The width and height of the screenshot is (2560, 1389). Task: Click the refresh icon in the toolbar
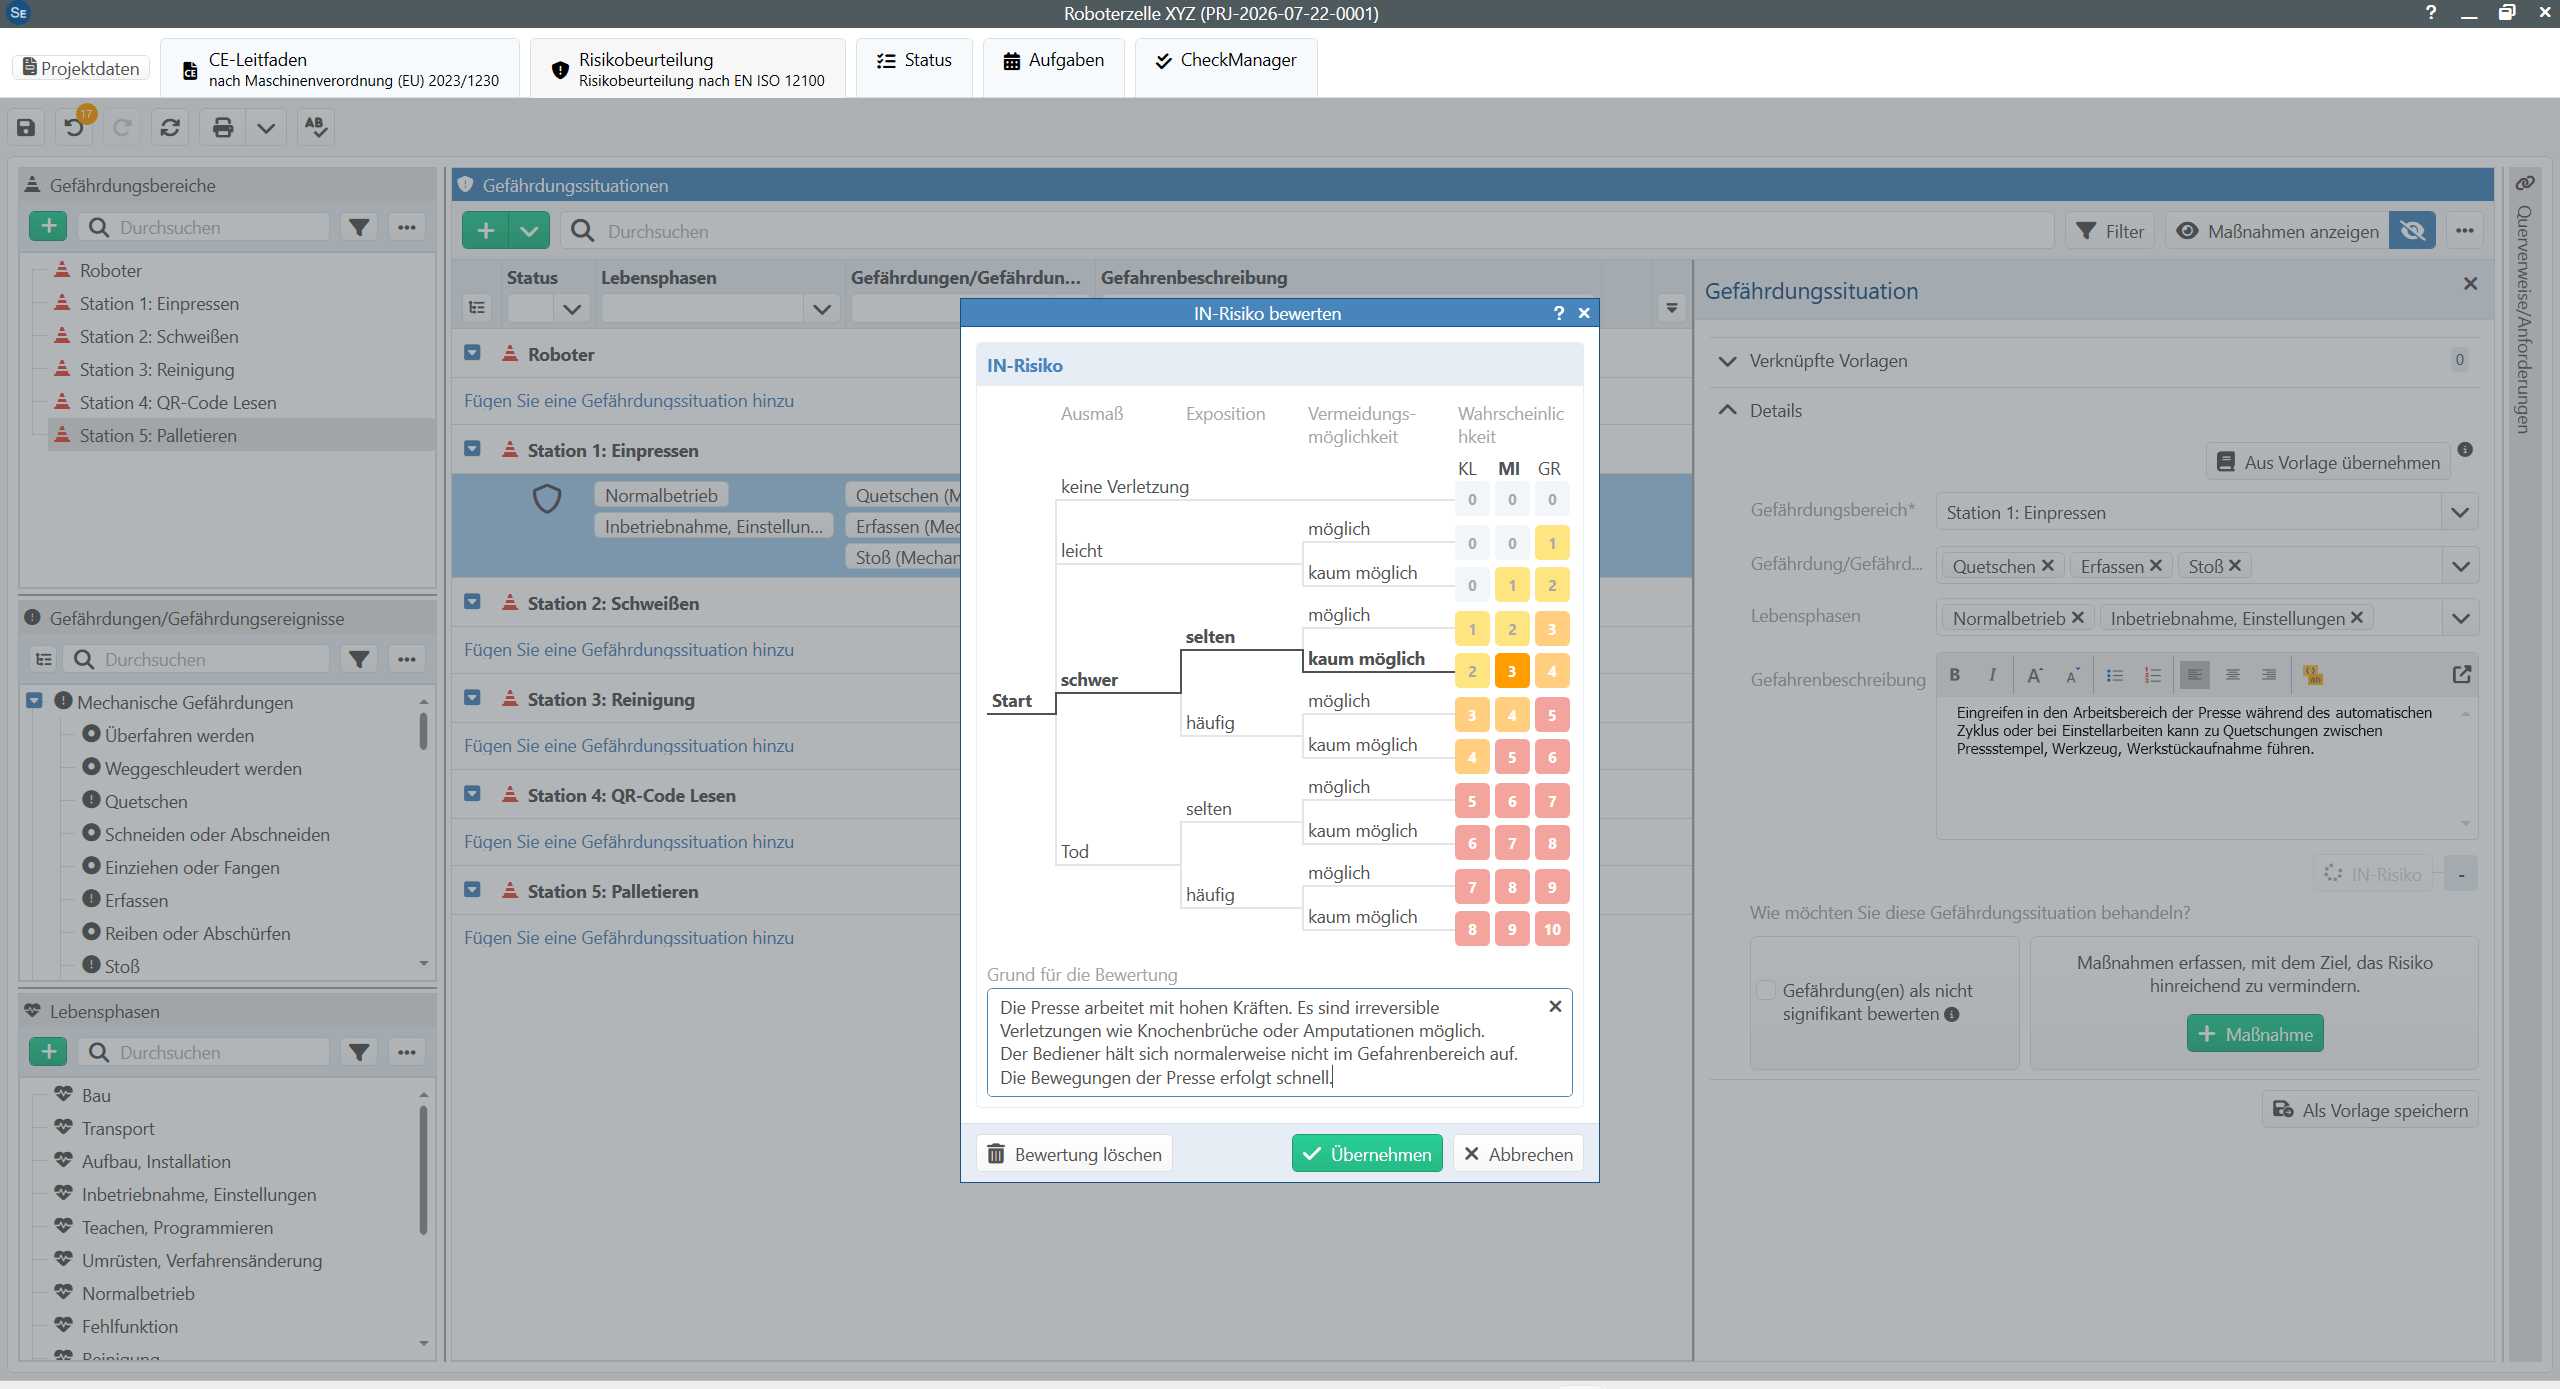170,127
